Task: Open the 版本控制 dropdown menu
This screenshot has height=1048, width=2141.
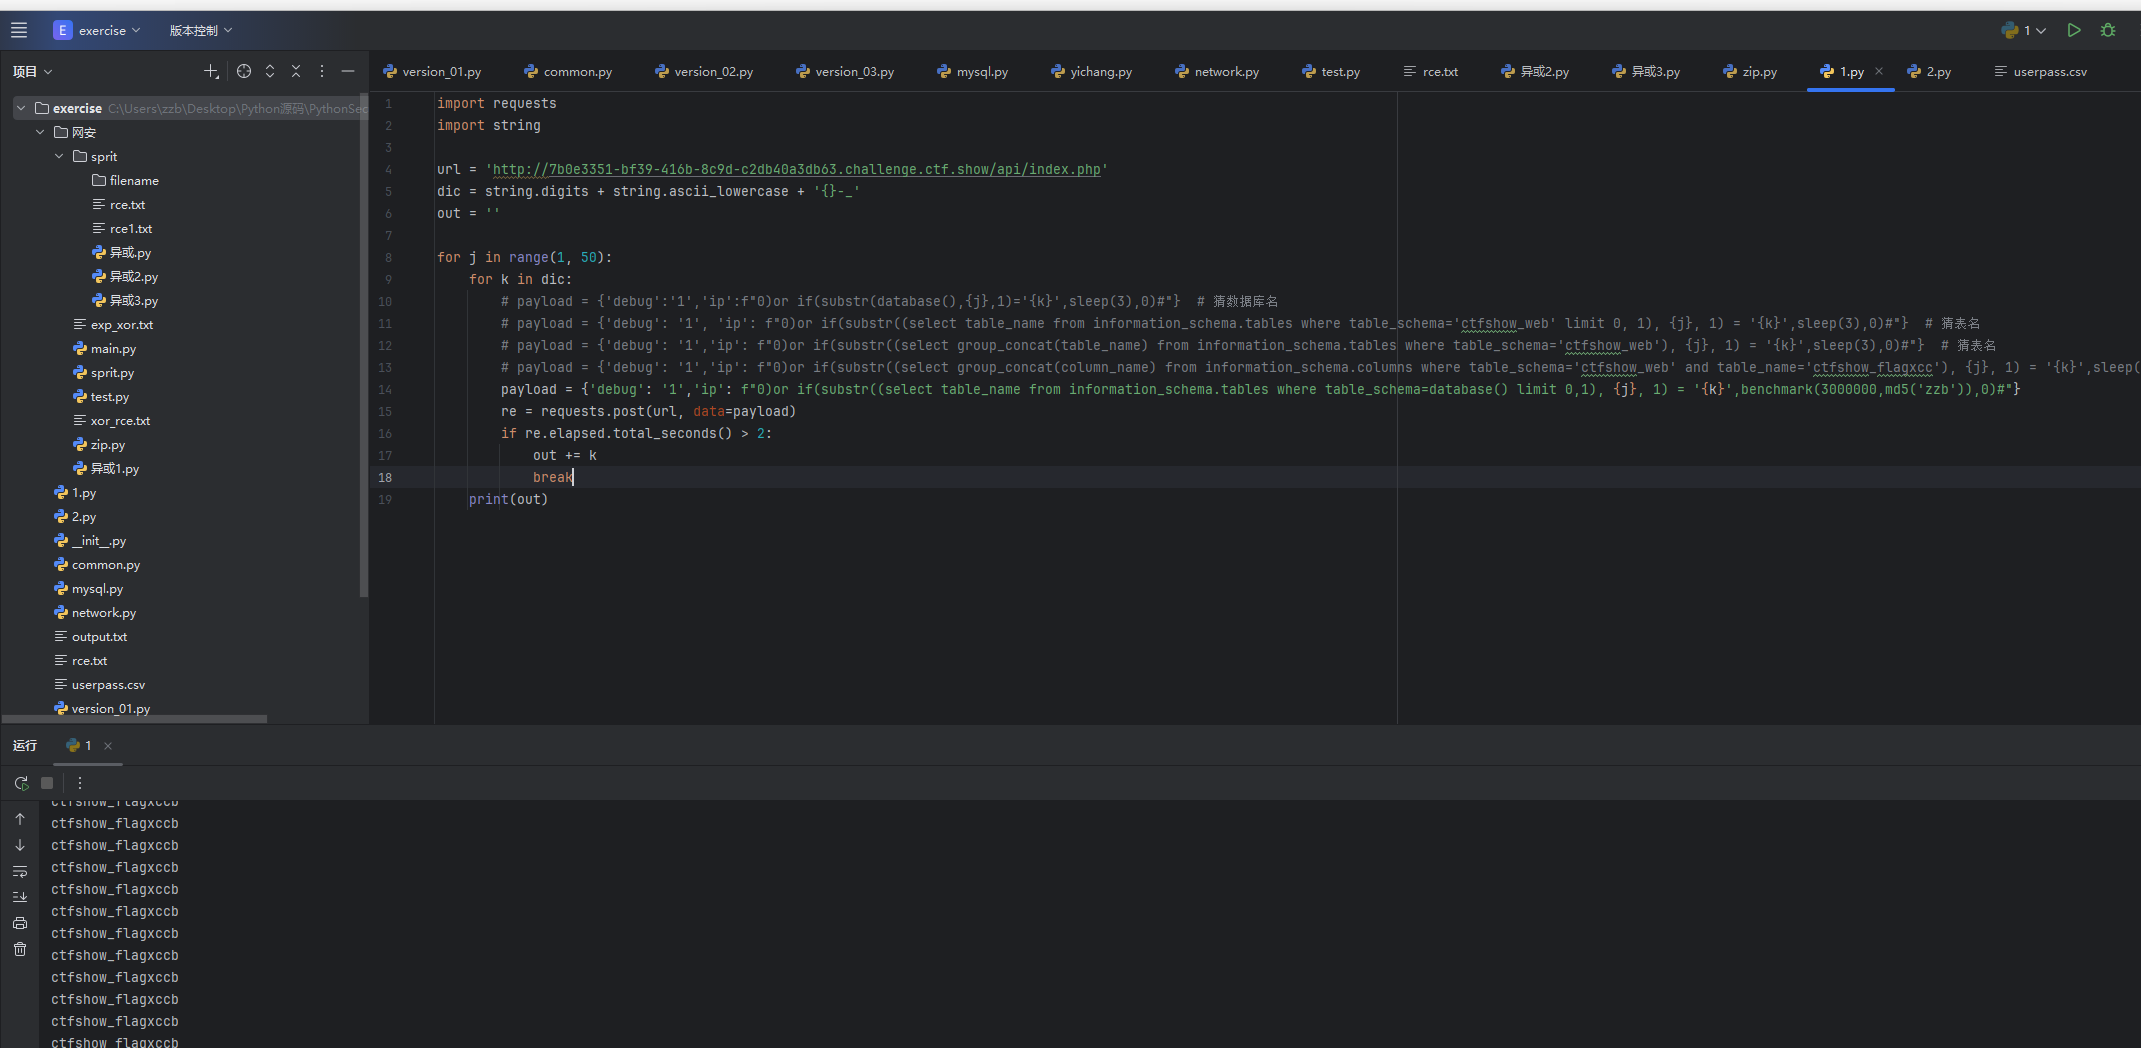Action: (200, 30)
